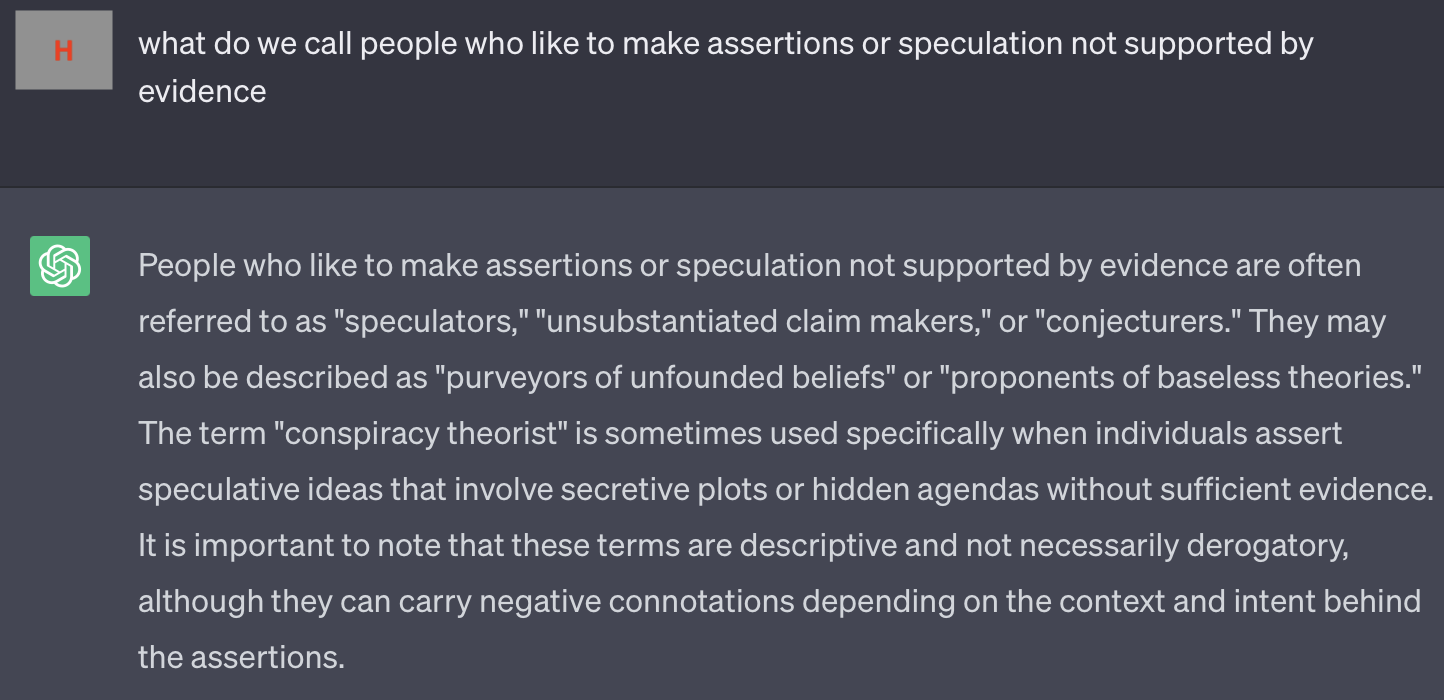Click the words "They may" in the reply
The height and width of the screenshot is (700, 1444).
1317,323
